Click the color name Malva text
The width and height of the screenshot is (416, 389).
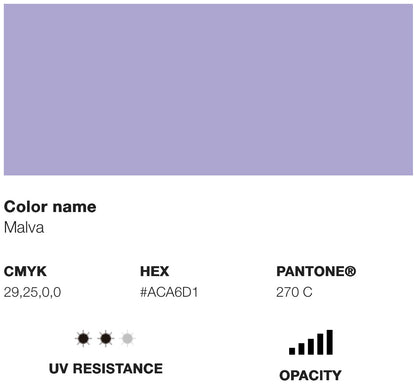[x=24, y=228]
